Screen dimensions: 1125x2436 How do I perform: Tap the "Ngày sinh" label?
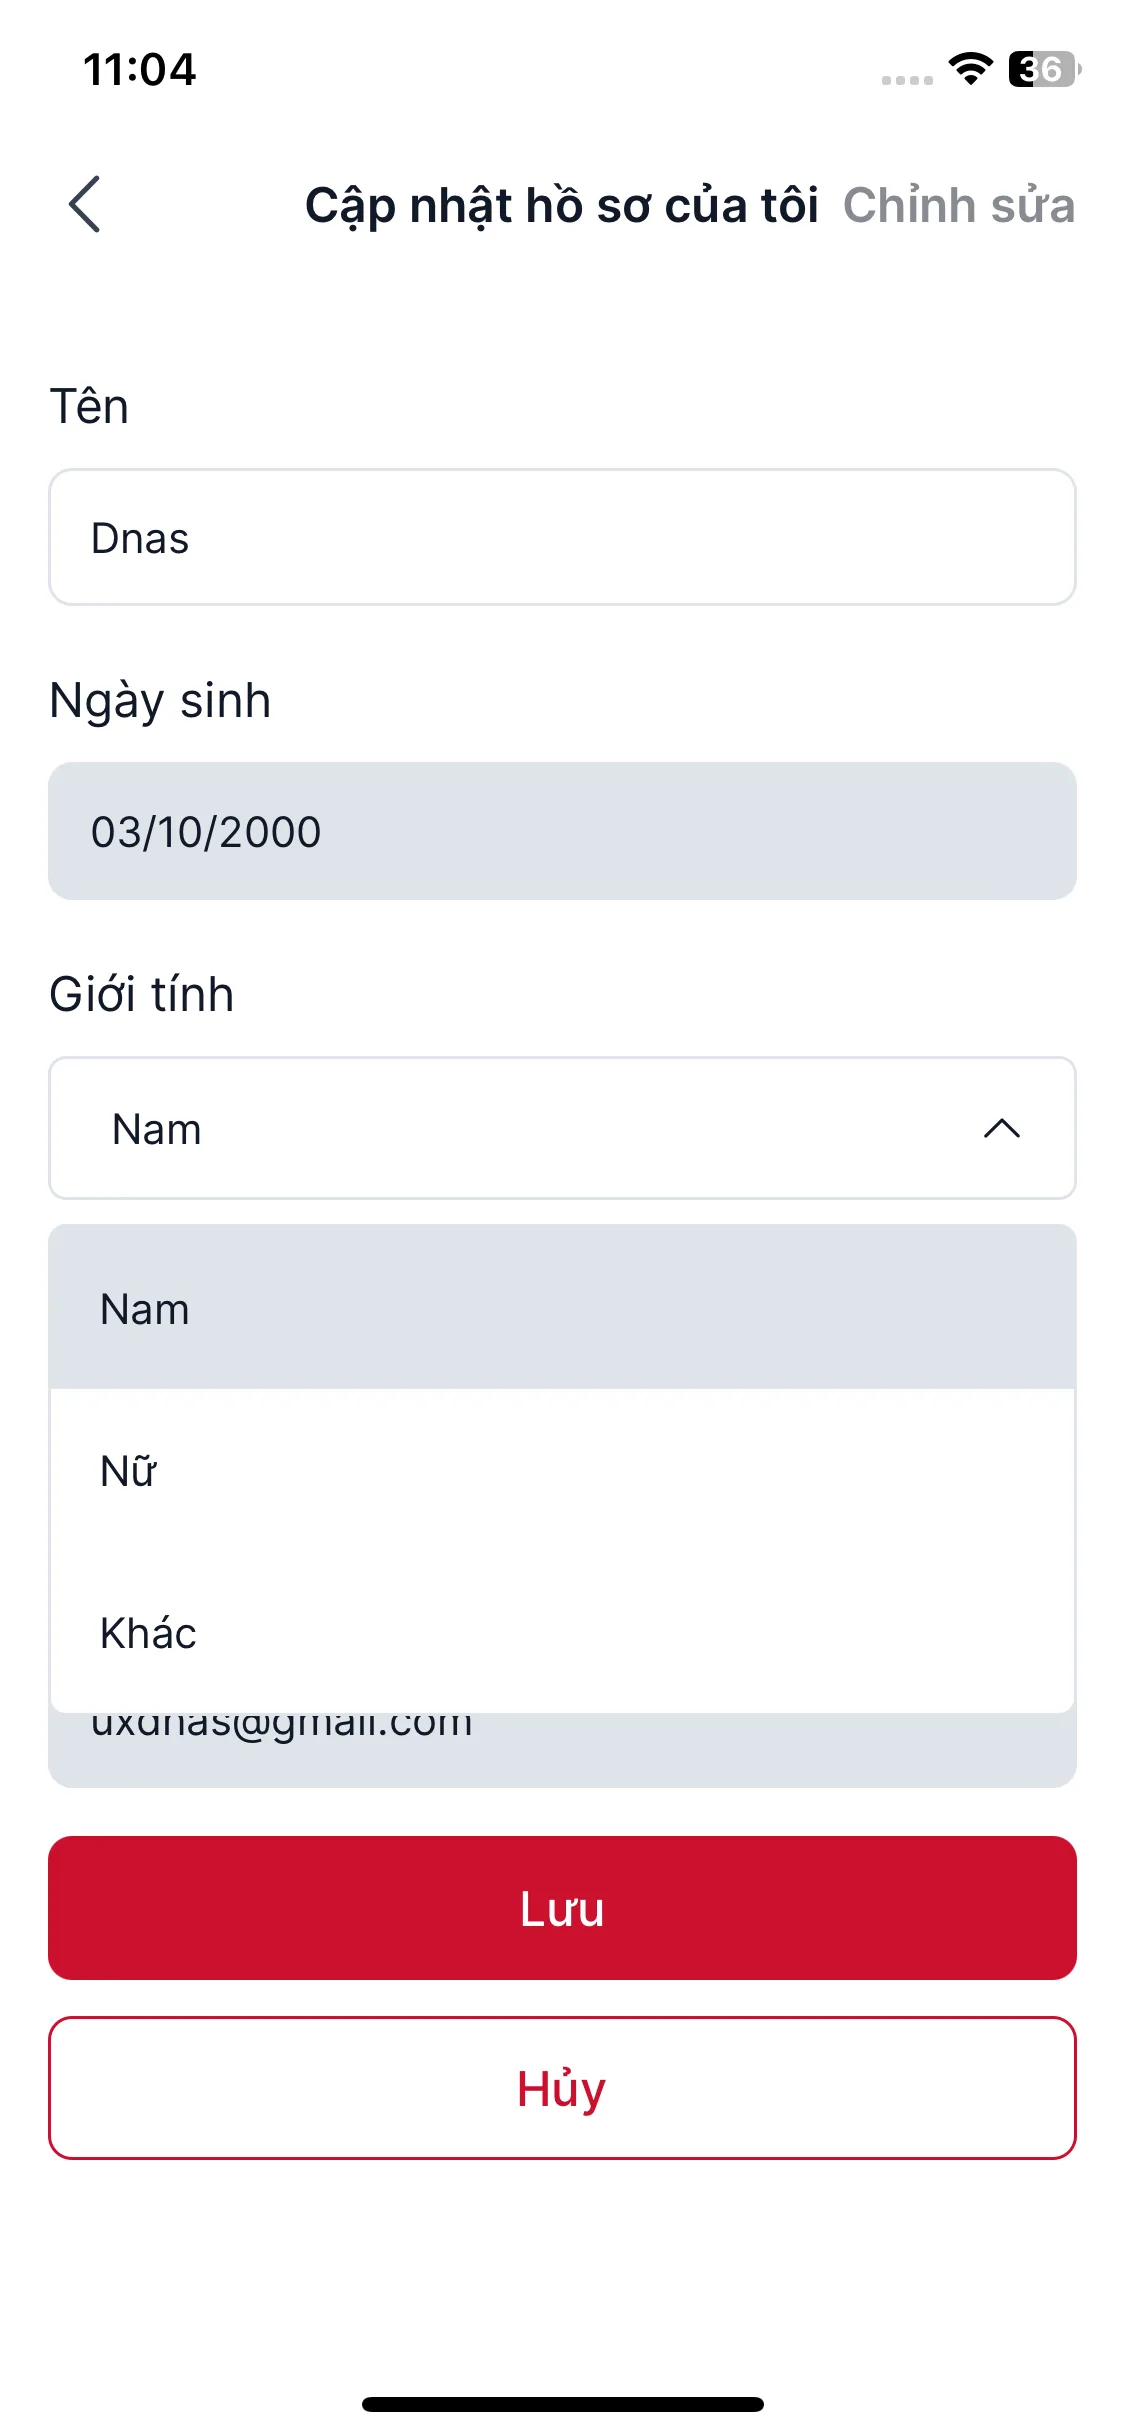[160, 700]
